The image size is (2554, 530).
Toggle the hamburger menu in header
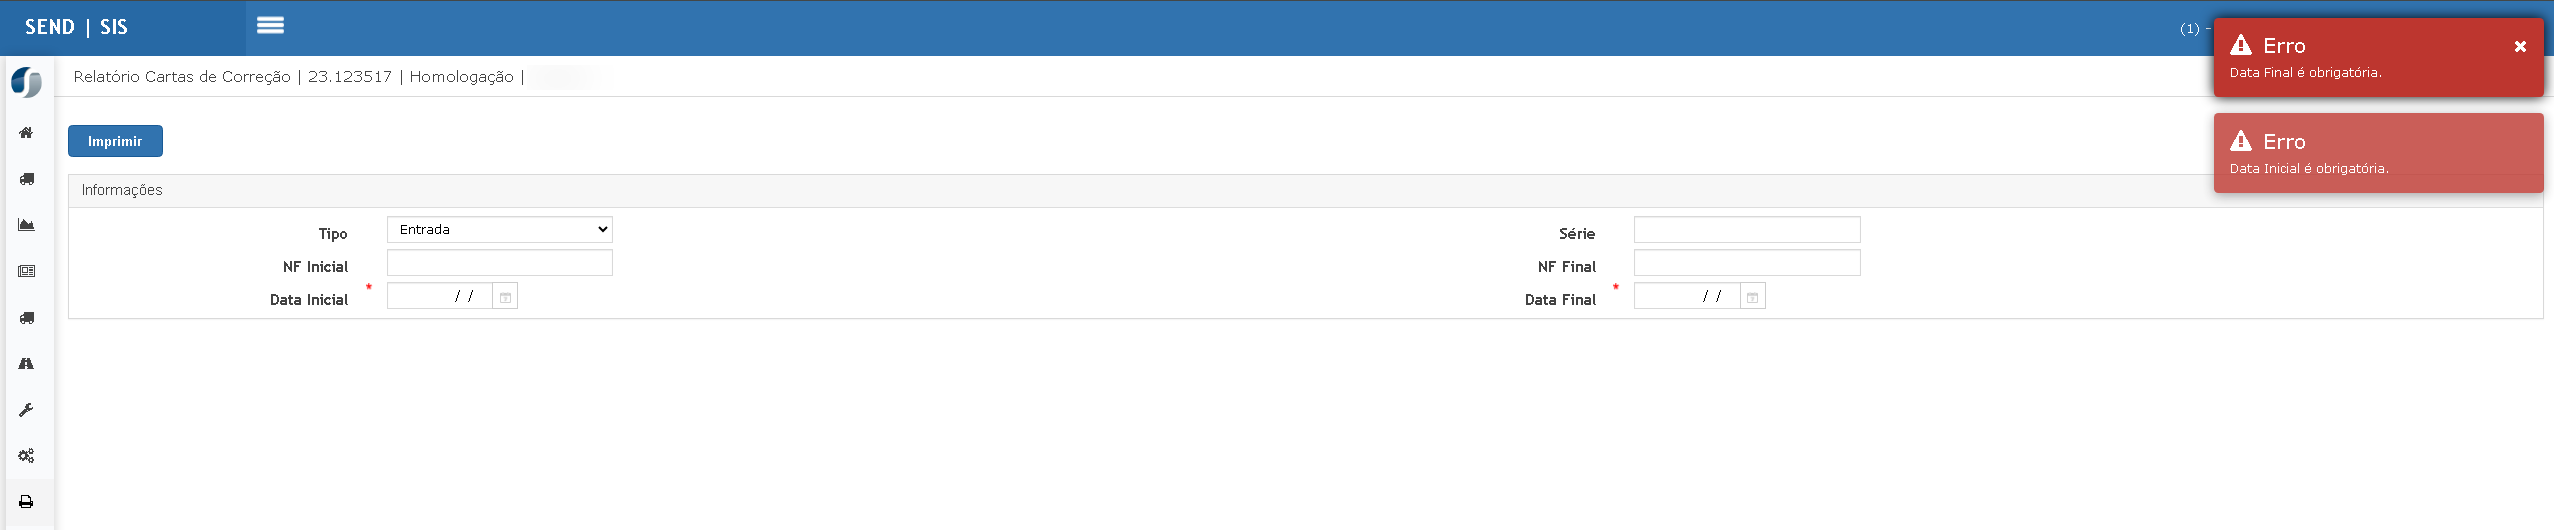270,26
